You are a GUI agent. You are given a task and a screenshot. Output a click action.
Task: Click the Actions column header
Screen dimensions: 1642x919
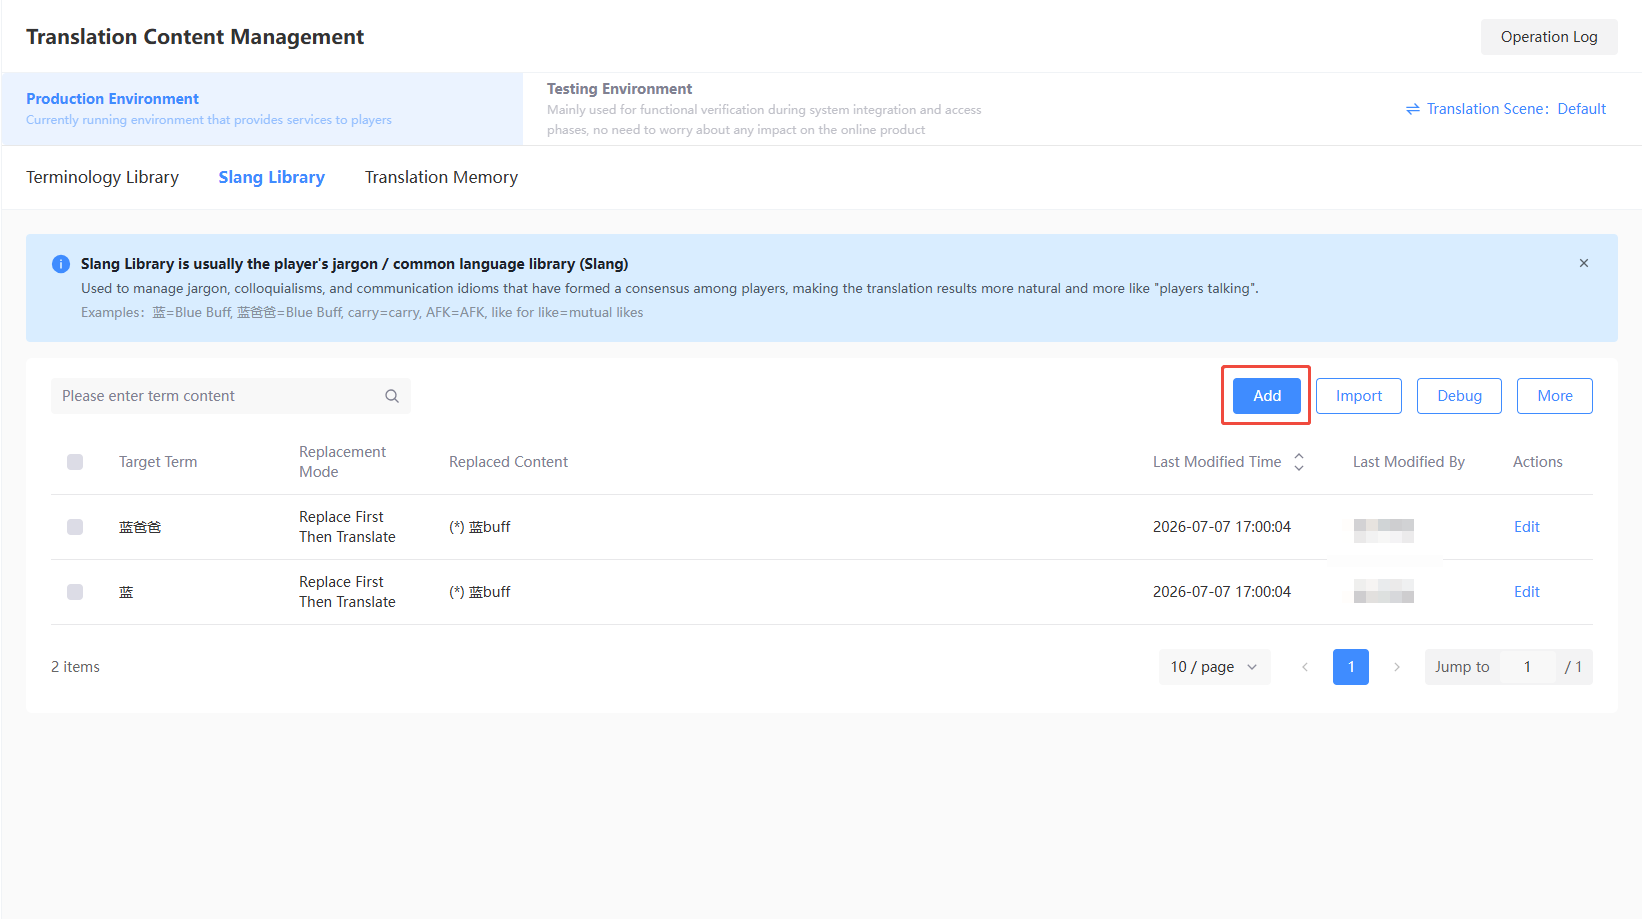point(1538,462)
